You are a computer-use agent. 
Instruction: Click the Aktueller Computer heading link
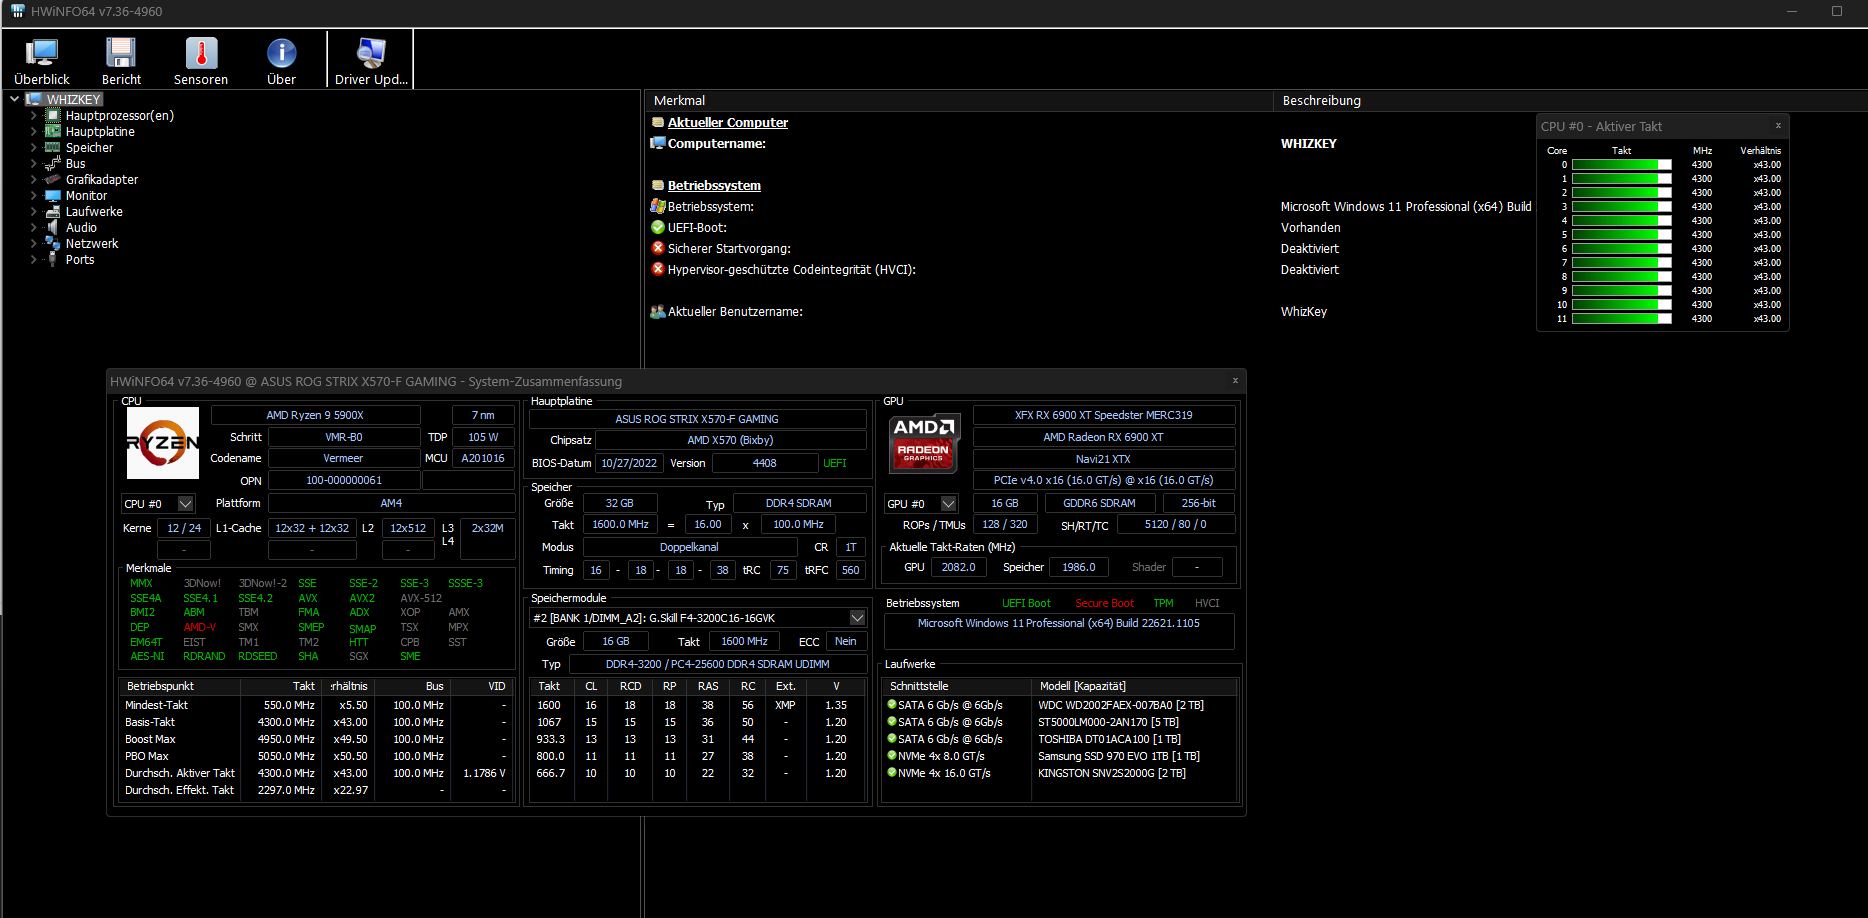click(728, 122)
